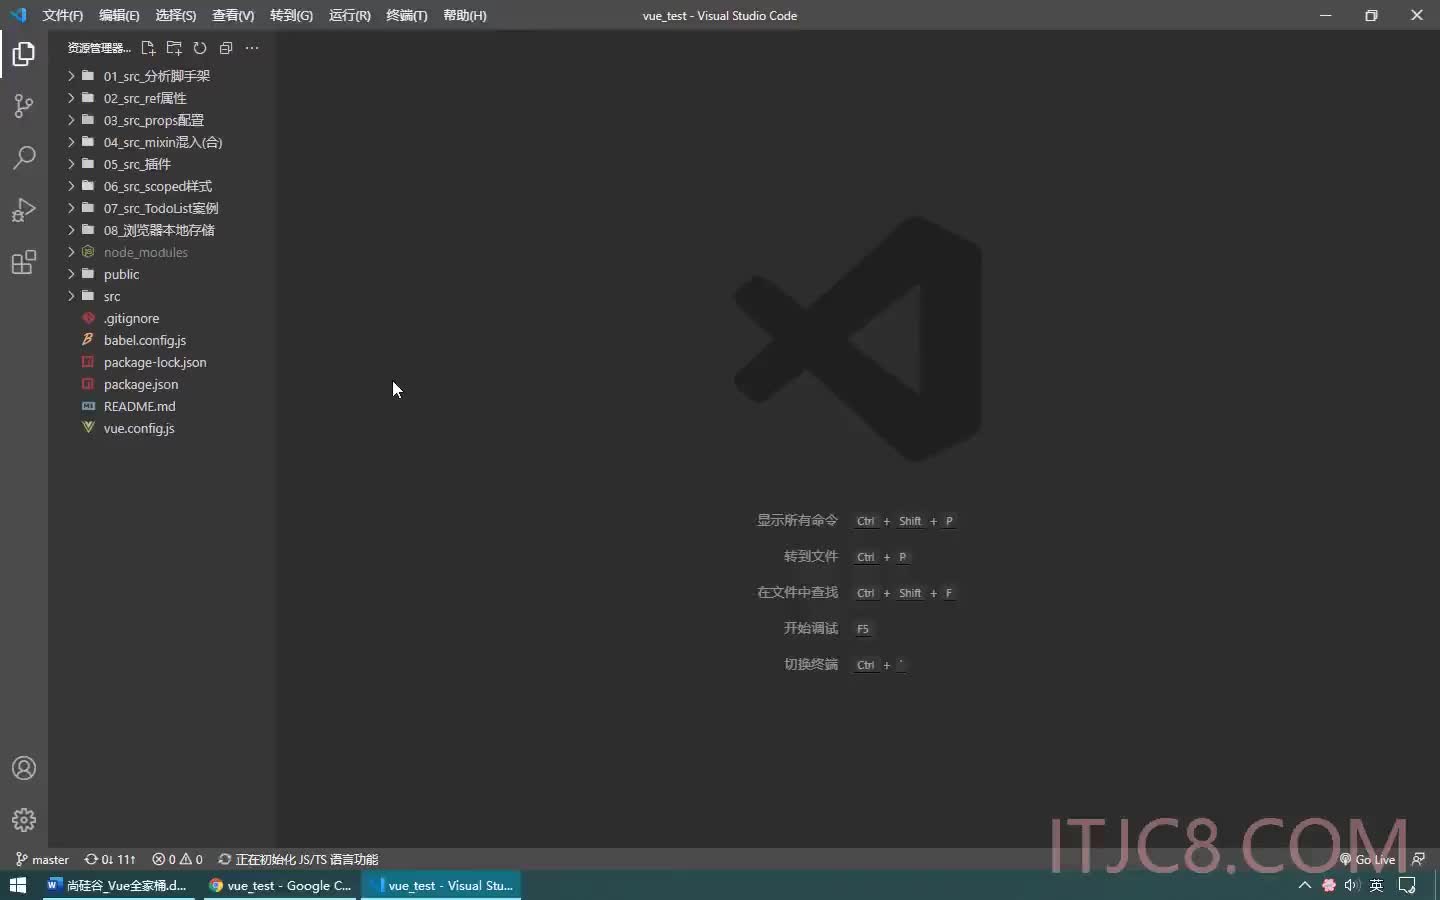Open Accounts menu icon
This screenshot has width=1440, height=900.
pos(24,768)
